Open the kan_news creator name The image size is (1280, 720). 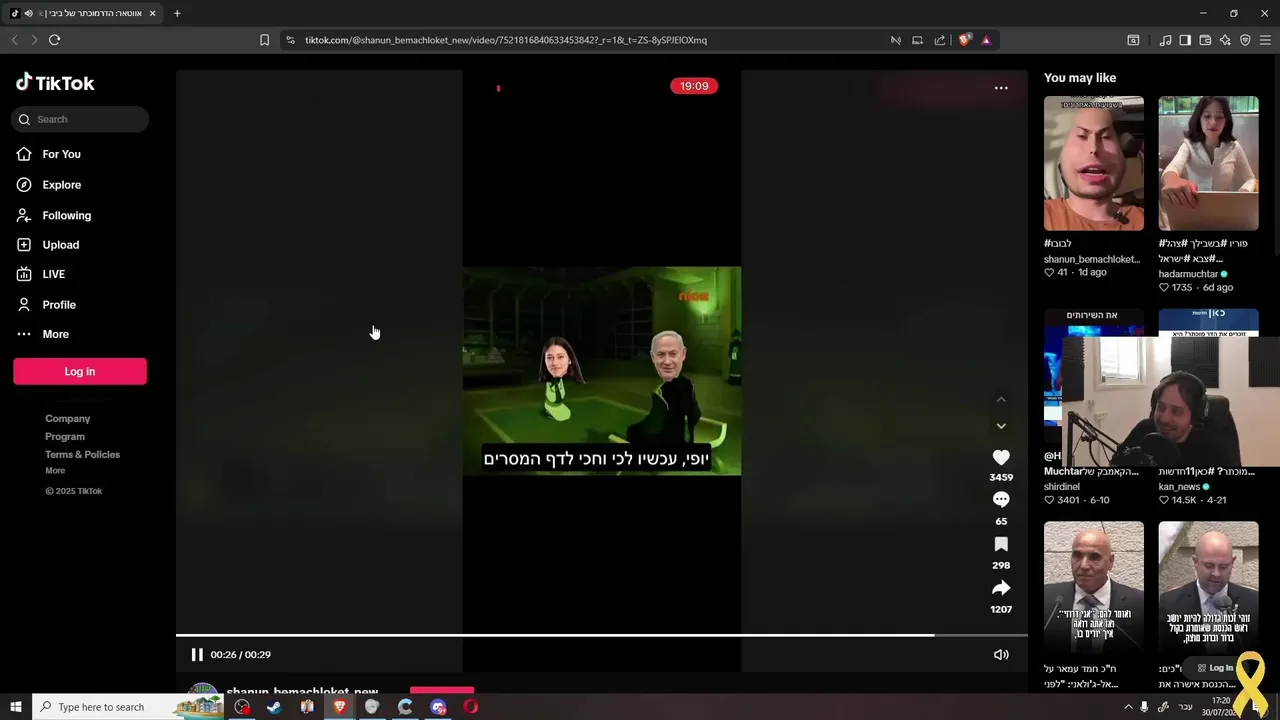(x=1180, y=487)
